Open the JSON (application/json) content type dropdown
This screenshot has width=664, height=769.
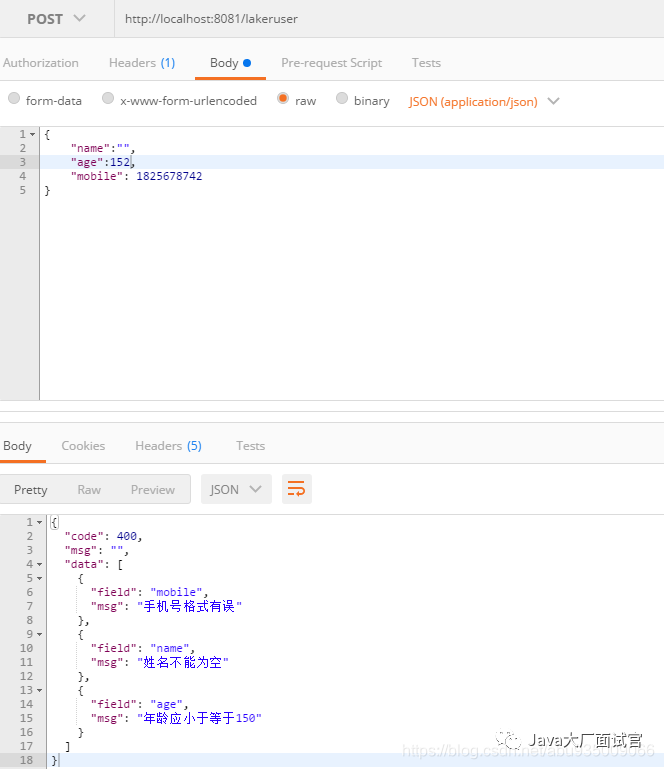[x=484, y=102]
